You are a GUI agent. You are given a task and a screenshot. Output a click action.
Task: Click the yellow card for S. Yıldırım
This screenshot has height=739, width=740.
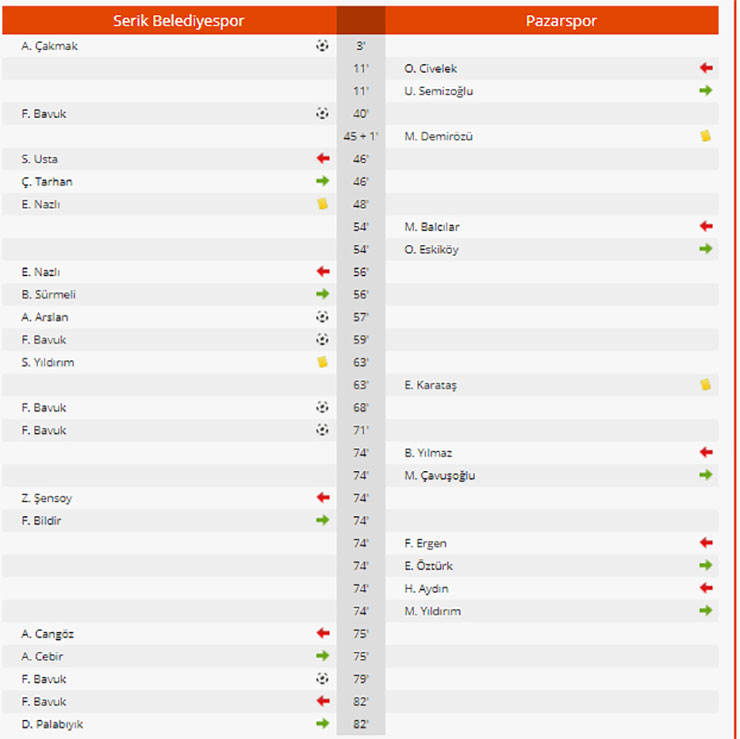322,362
